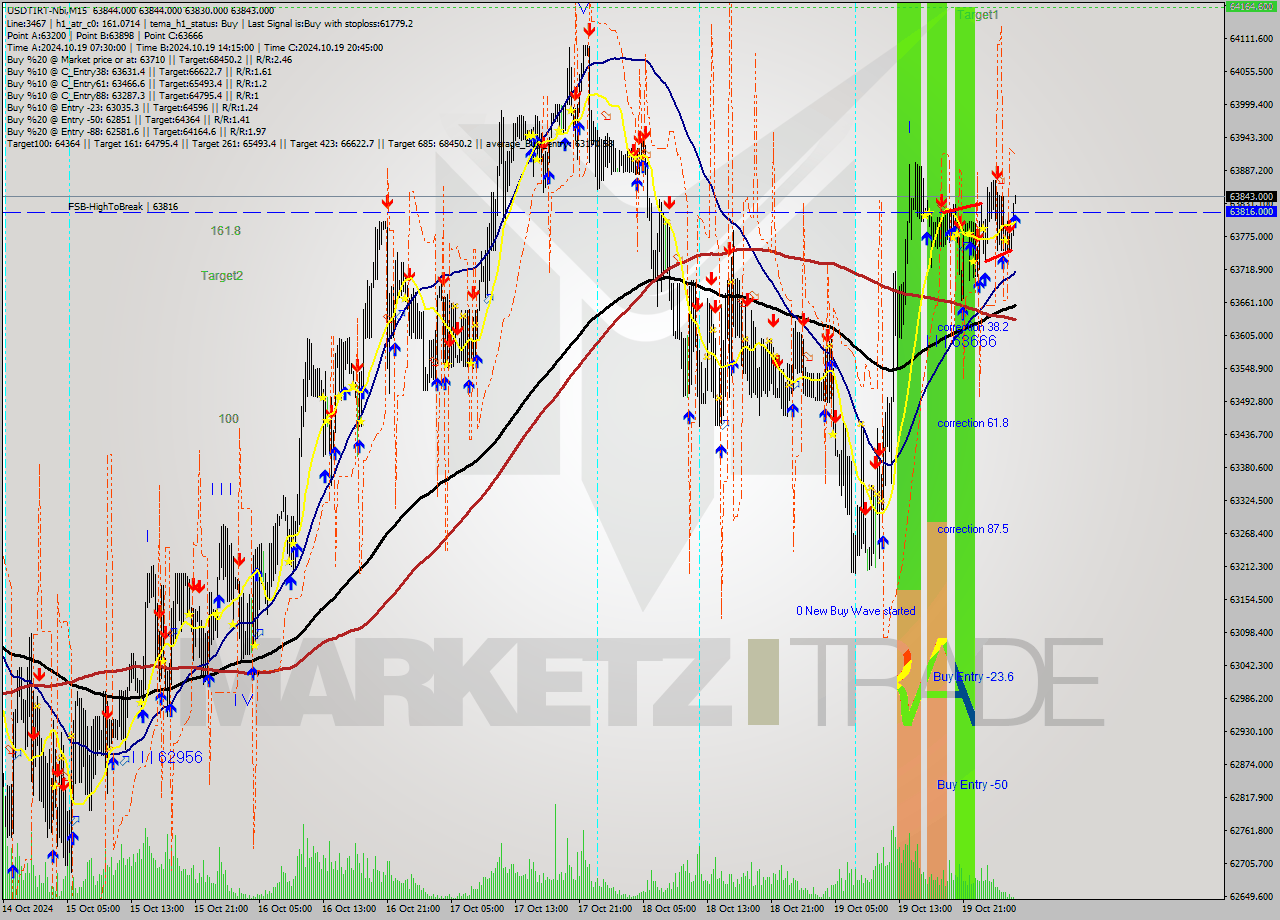
Task: Click the 16 Oct 21:00 time label
Action: pyautogui.click(x=411, y=909)
